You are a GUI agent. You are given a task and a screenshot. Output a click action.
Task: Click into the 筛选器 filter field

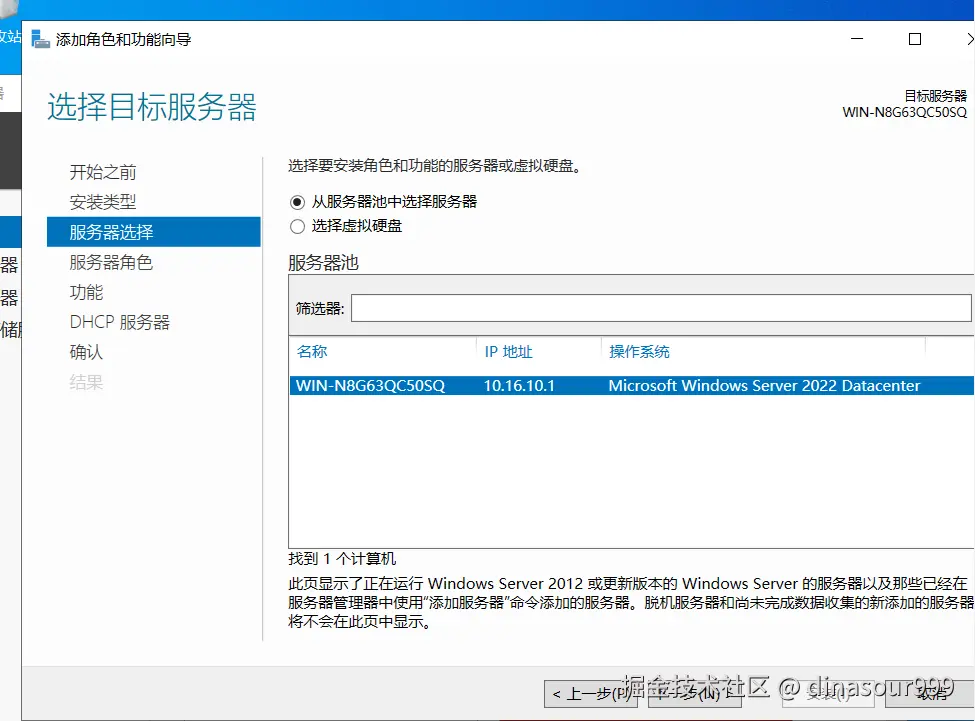(661, 308)
